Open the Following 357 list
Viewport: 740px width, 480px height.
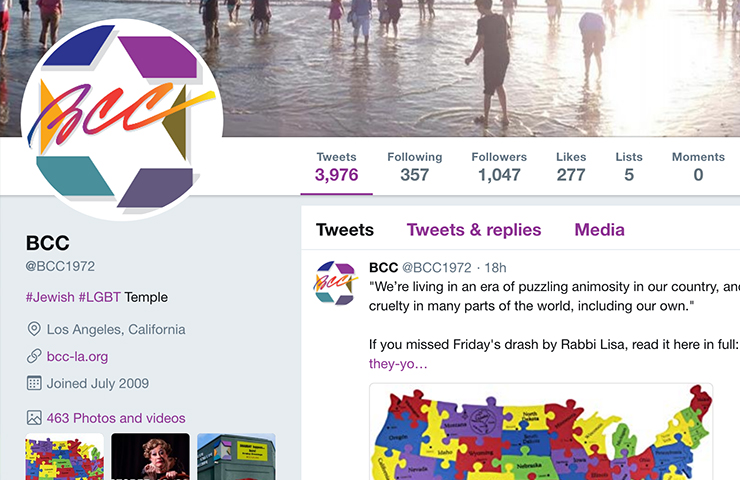414,167
